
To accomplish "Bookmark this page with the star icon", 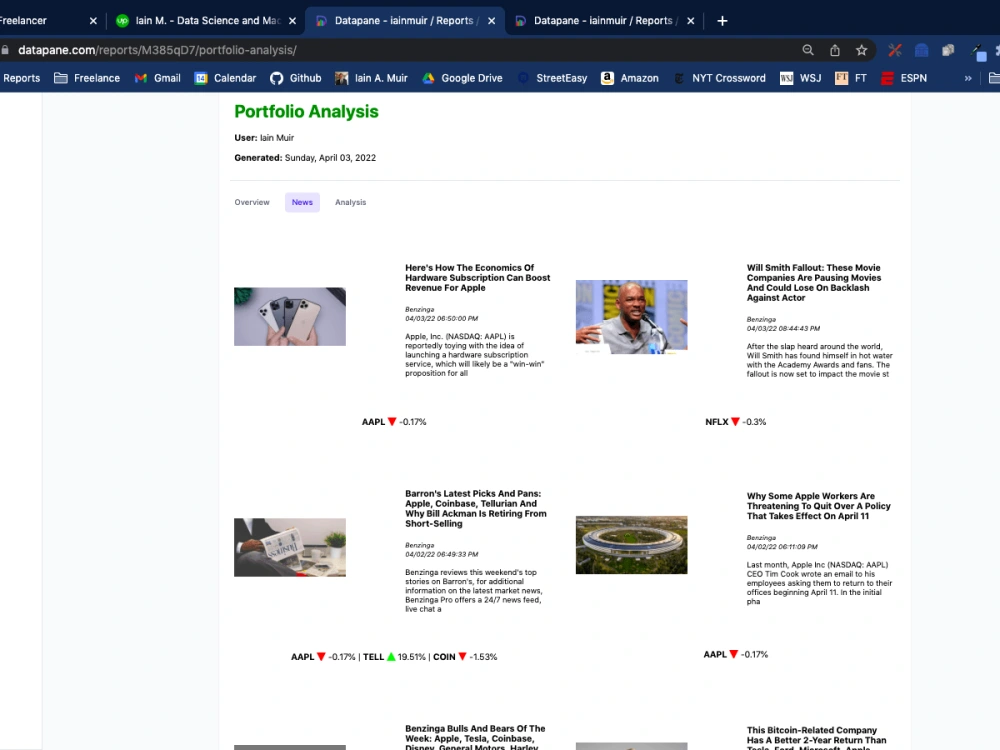I will tap(862, 50).
